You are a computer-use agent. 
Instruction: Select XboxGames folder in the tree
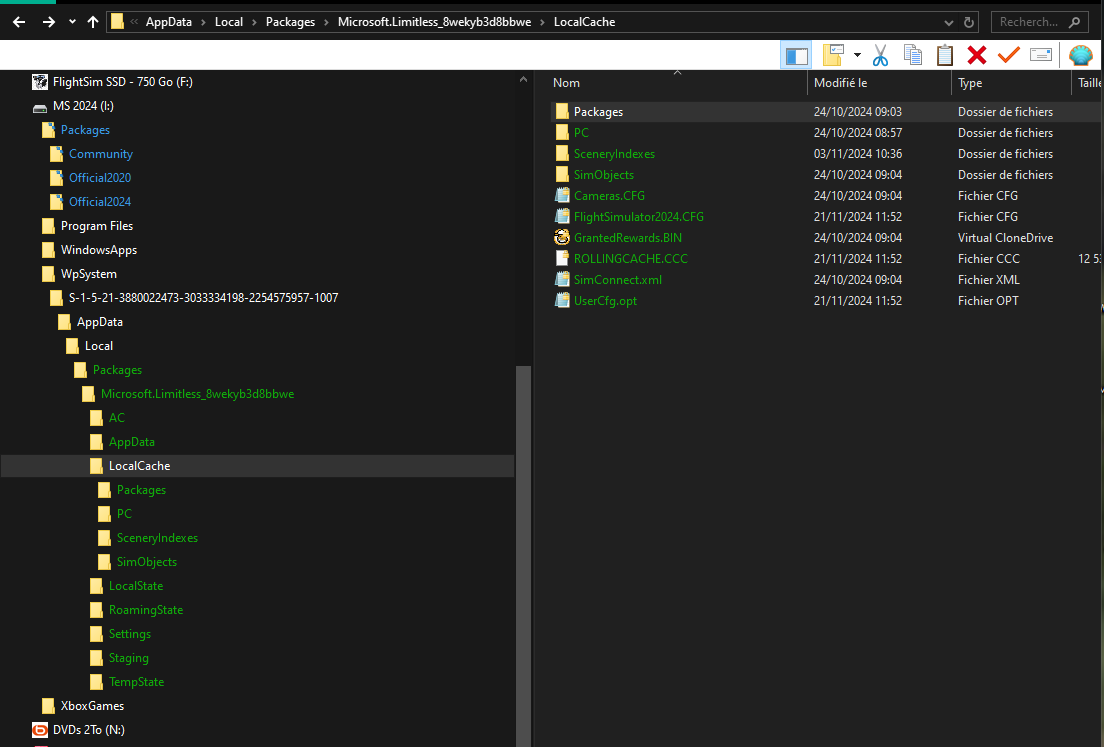(x=92, y=705)
